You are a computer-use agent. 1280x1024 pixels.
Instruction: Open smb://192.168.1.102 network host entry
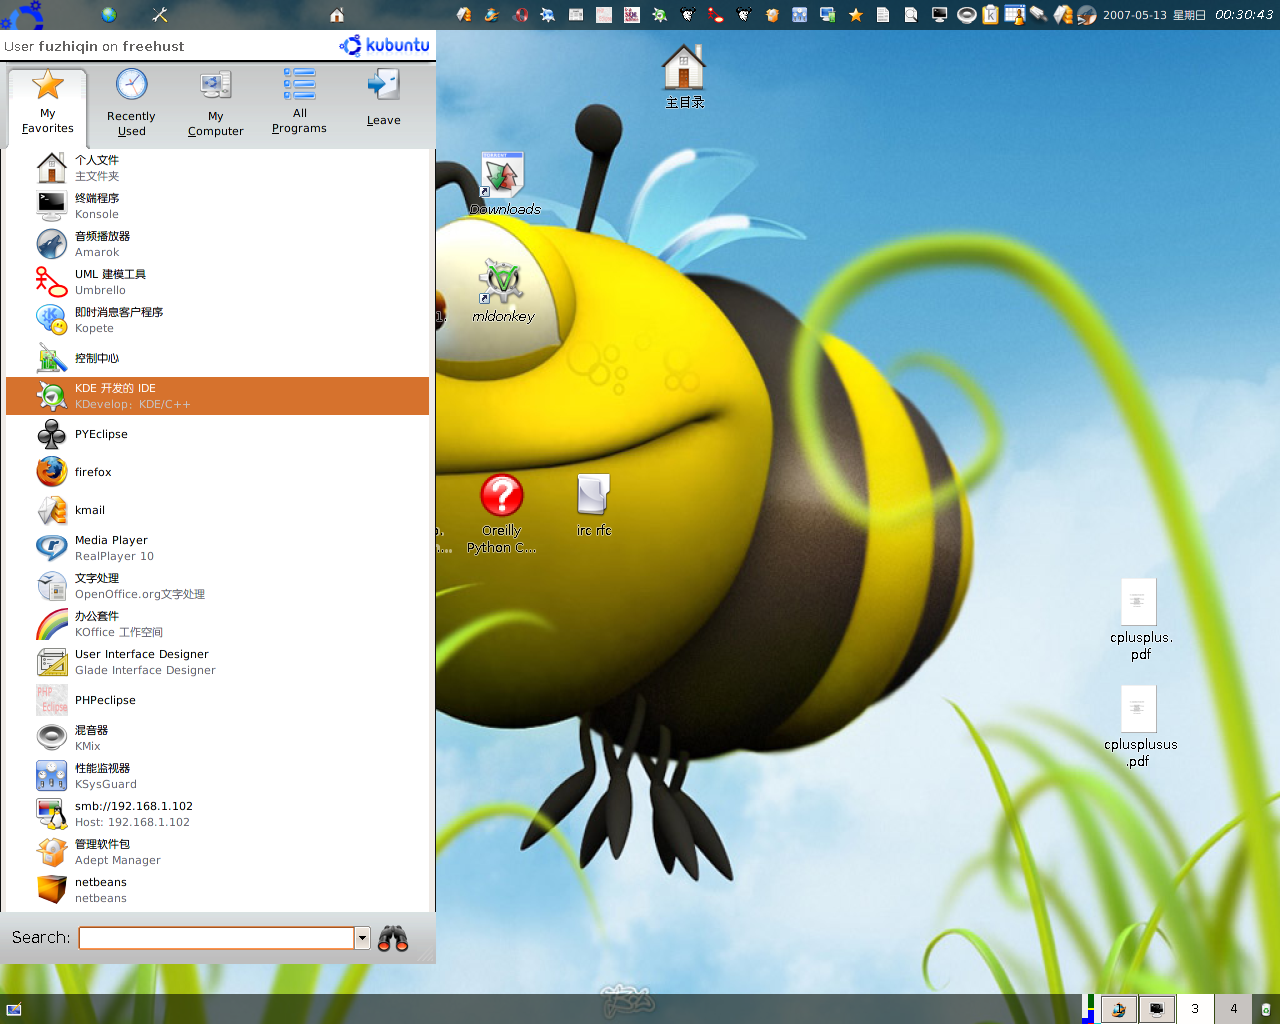pyautogui.click(x=218, y=814)
